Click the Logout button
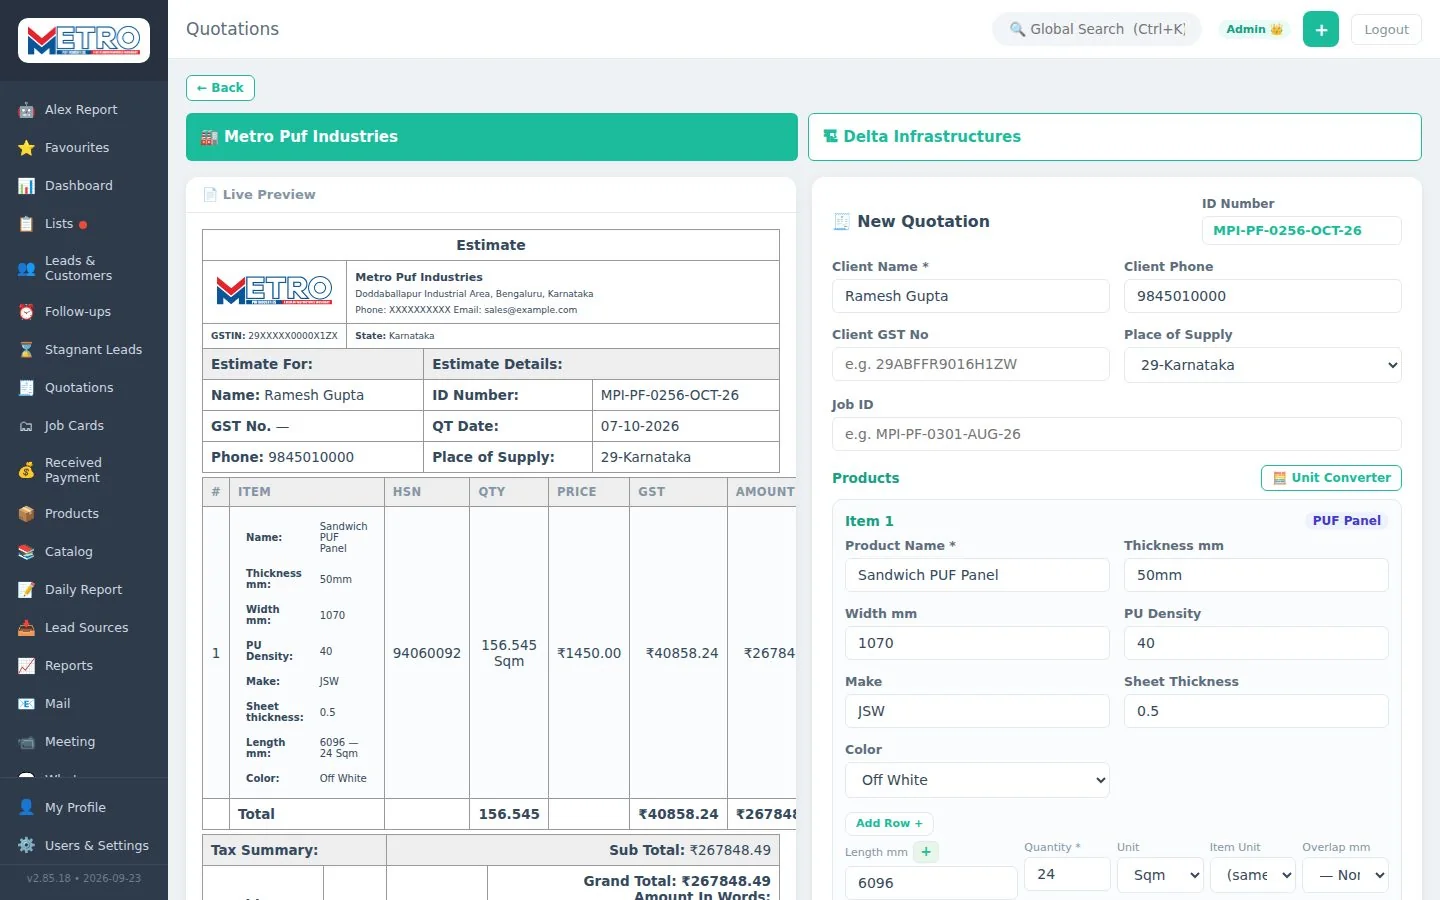Screen dimensions: 1440x900 pos(1386,29)
